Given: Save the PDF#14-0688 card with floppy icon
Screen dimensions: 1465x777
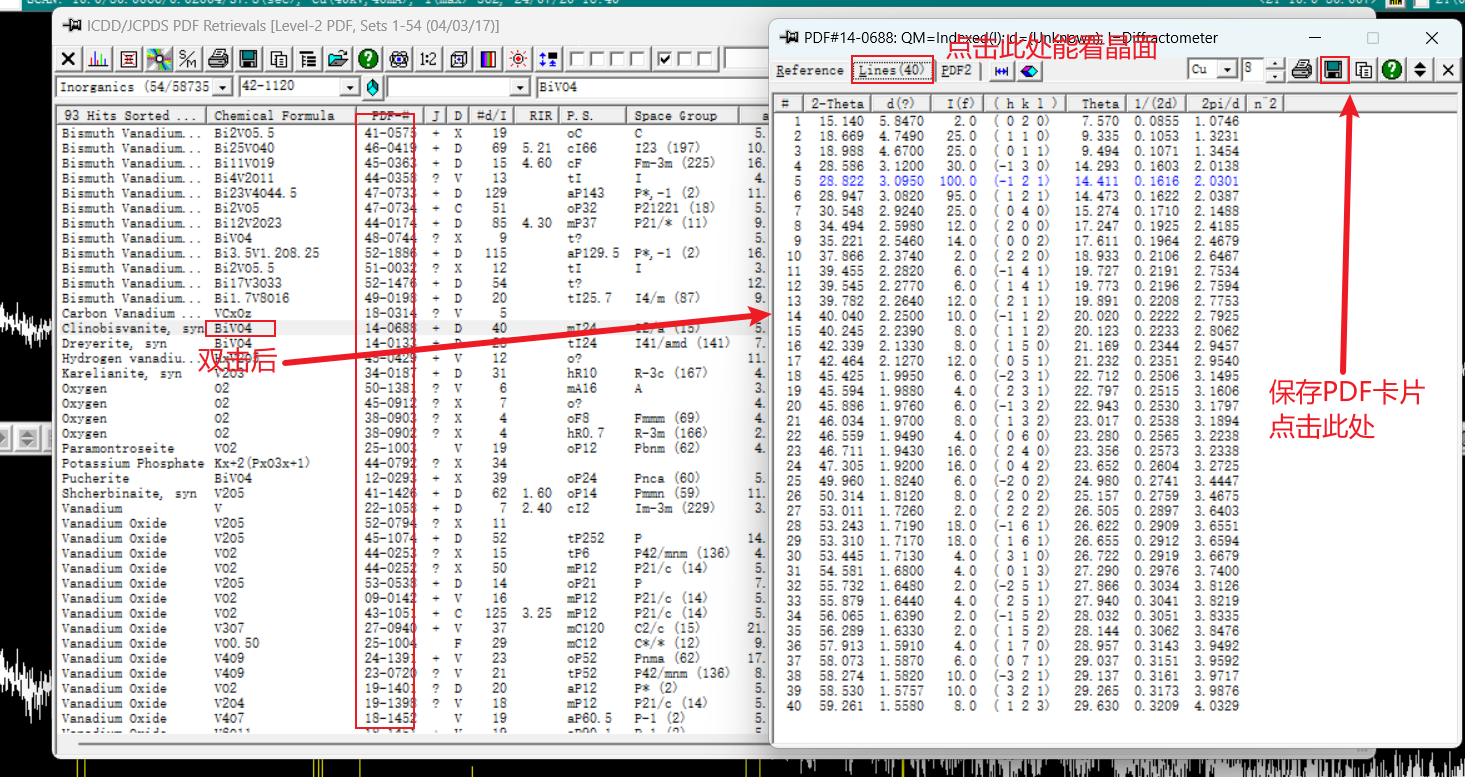Looking at the screenshot, I should (1333, 69).
